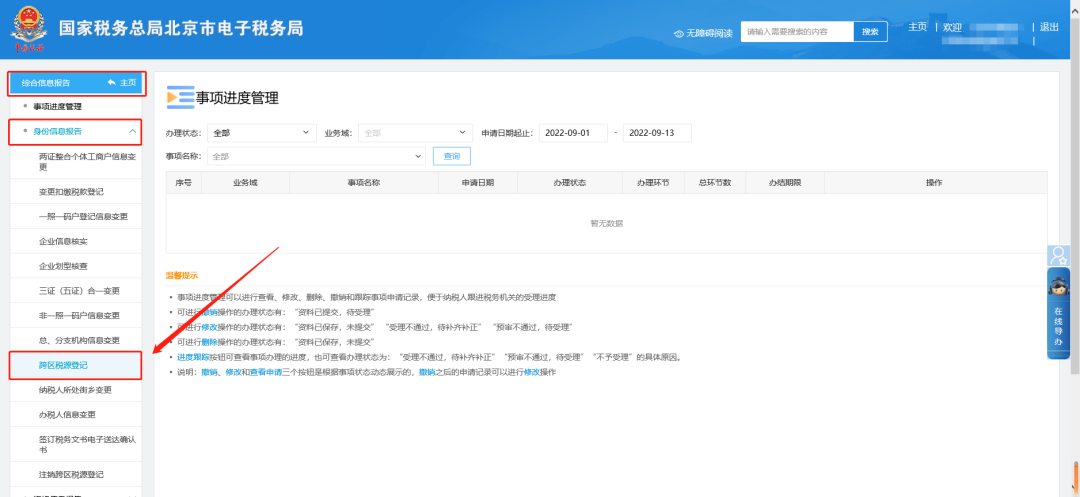
Task: Open 企业信息核实 menu item
Action: coord(63,241)
